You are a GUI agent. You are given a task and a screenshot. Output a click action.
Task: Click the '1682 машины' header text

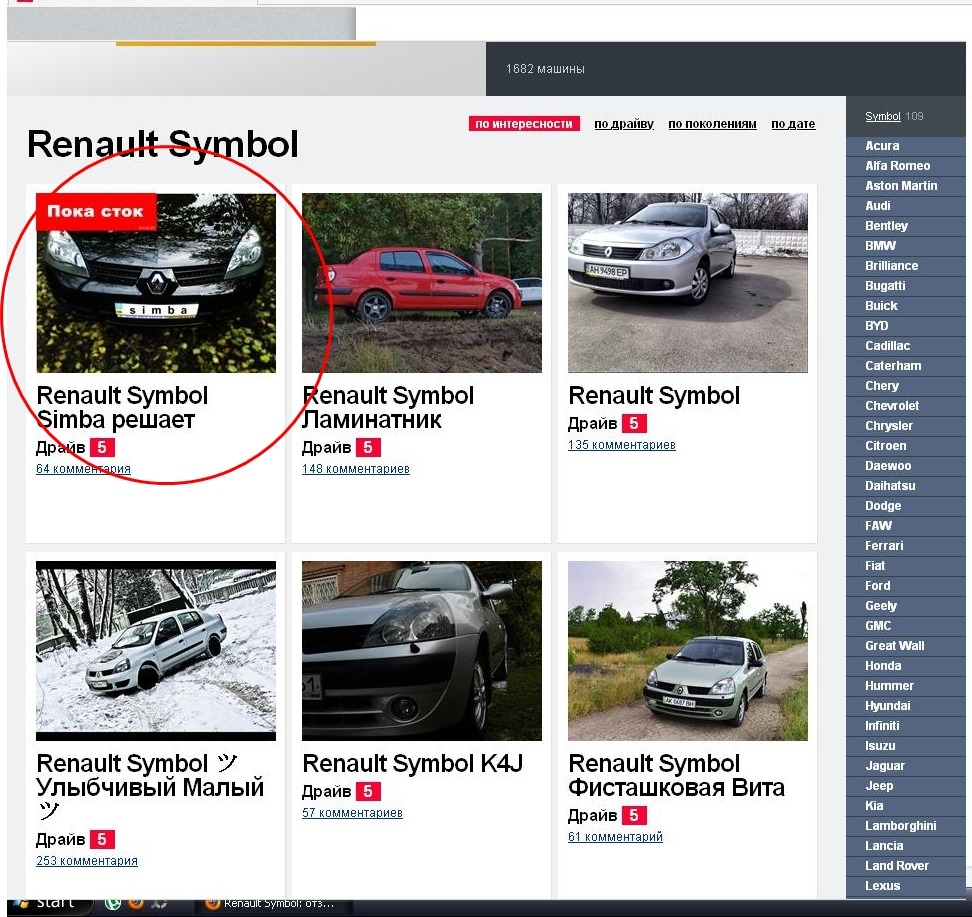(x=545, y=69)
